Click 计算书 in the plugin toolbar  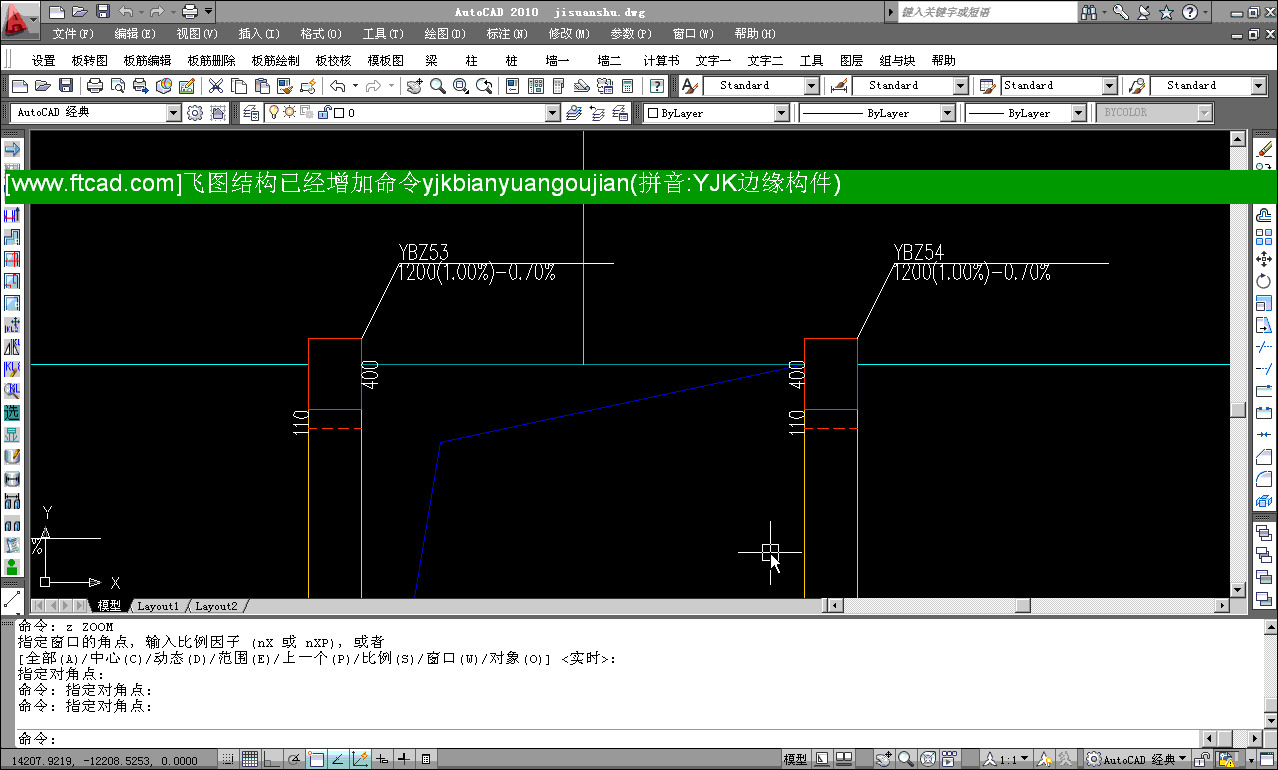(x=661, y=60)
